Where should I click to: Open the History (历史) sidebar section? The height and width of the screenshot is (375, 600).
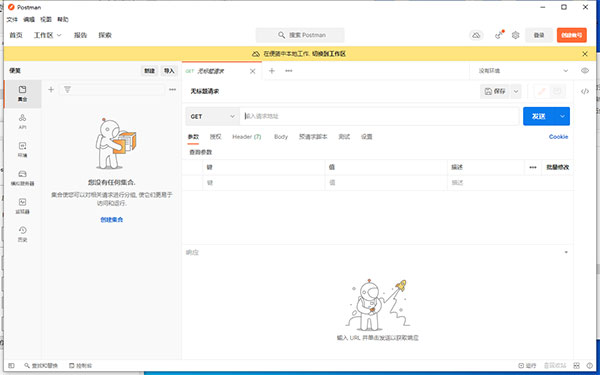(x=23, y=234)
